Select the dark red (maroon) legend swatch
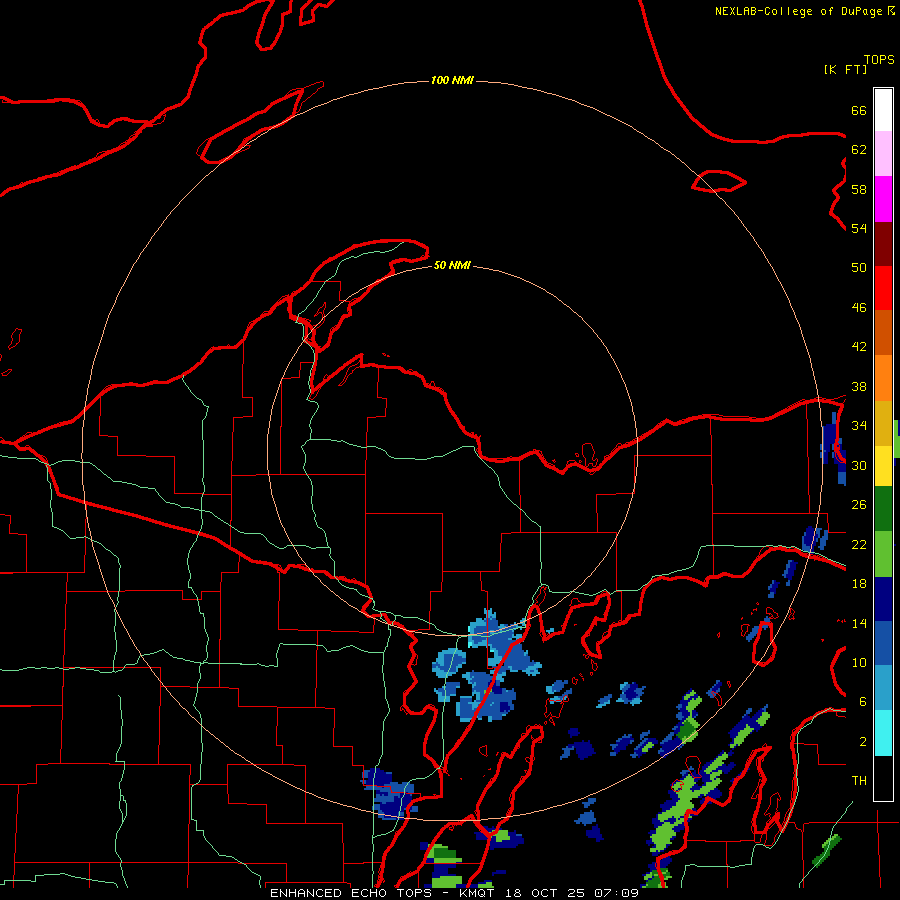This screenshot has height=900, width=900. pos(883,244)
